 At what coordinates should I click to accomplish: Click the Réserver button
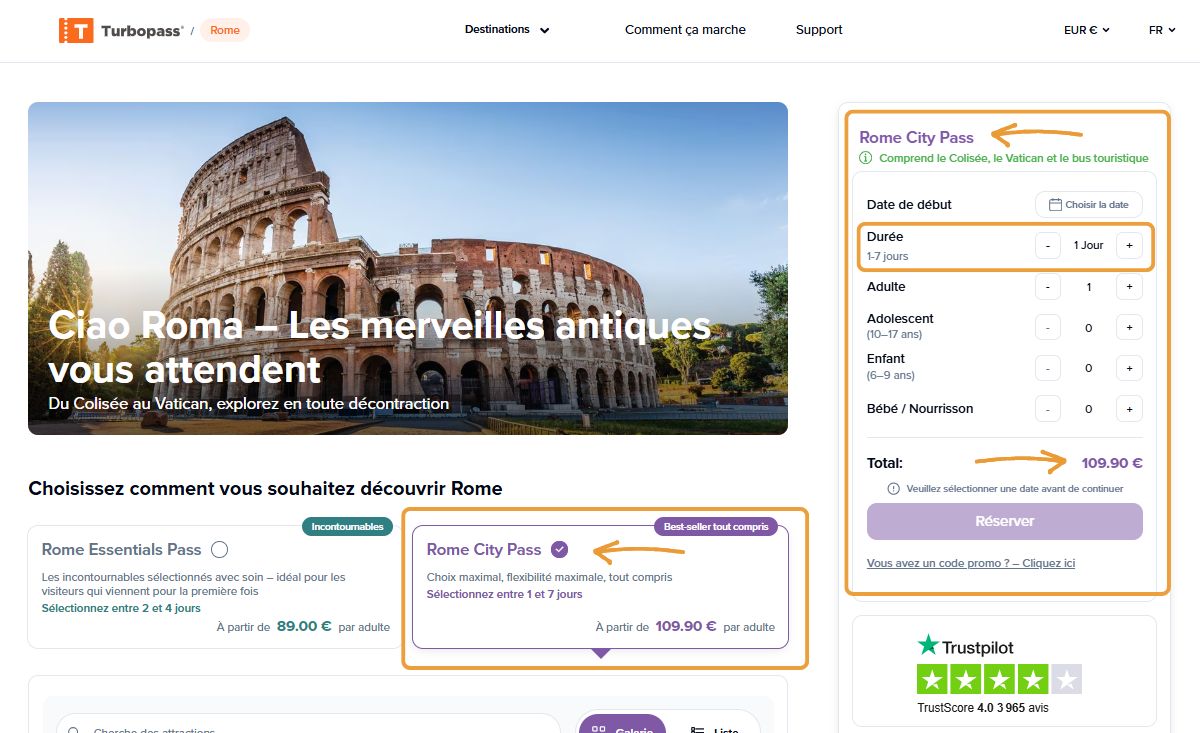1004,521
